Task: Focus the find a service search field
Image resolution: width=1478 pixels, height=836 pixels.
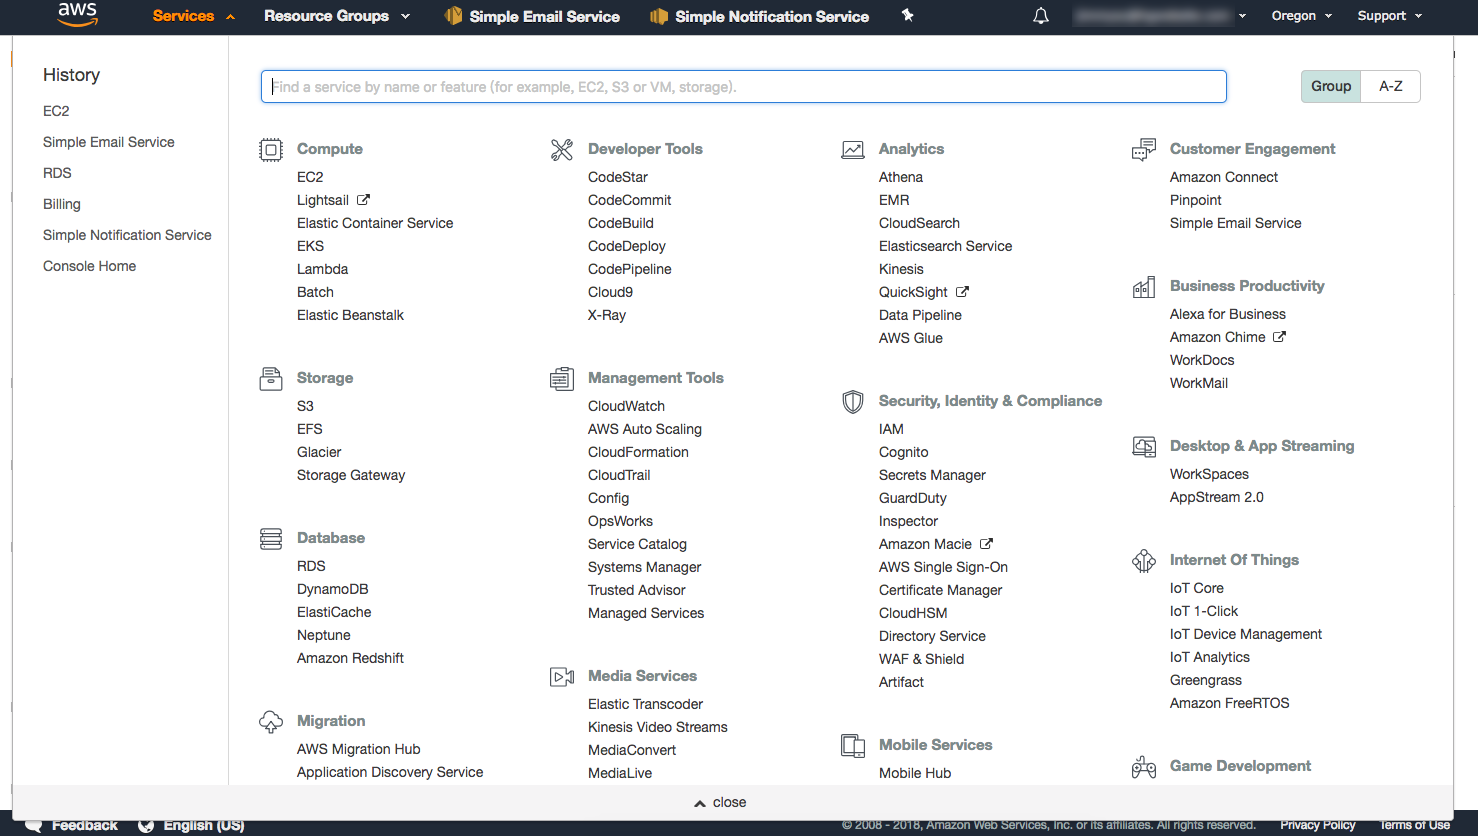Action: (743, 87)
